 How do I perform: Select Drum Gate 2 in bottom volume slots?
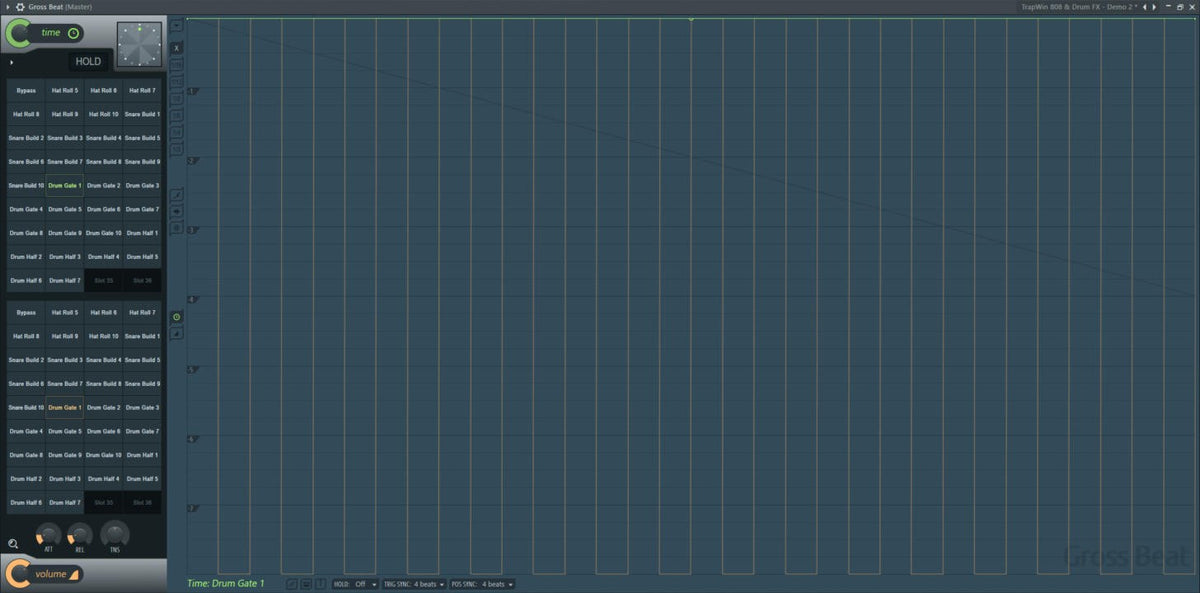point(104,408)
